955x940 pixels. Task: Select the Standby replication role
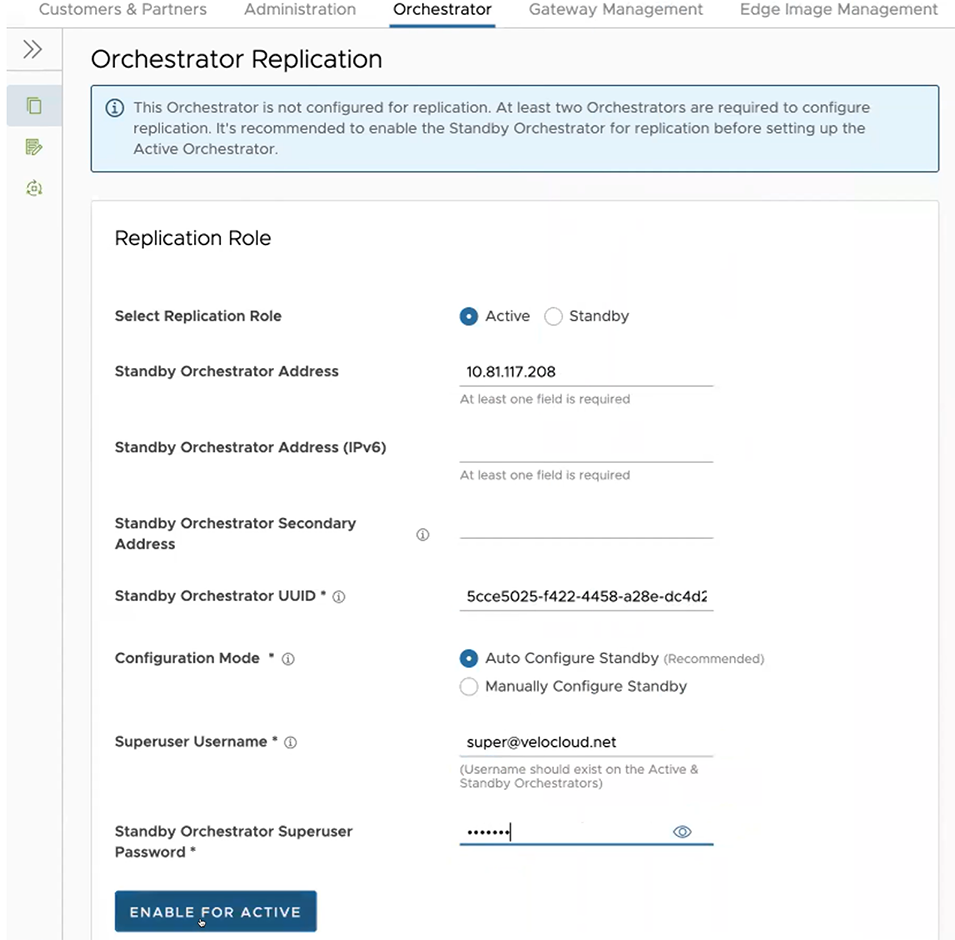click(x=553, y=316)
